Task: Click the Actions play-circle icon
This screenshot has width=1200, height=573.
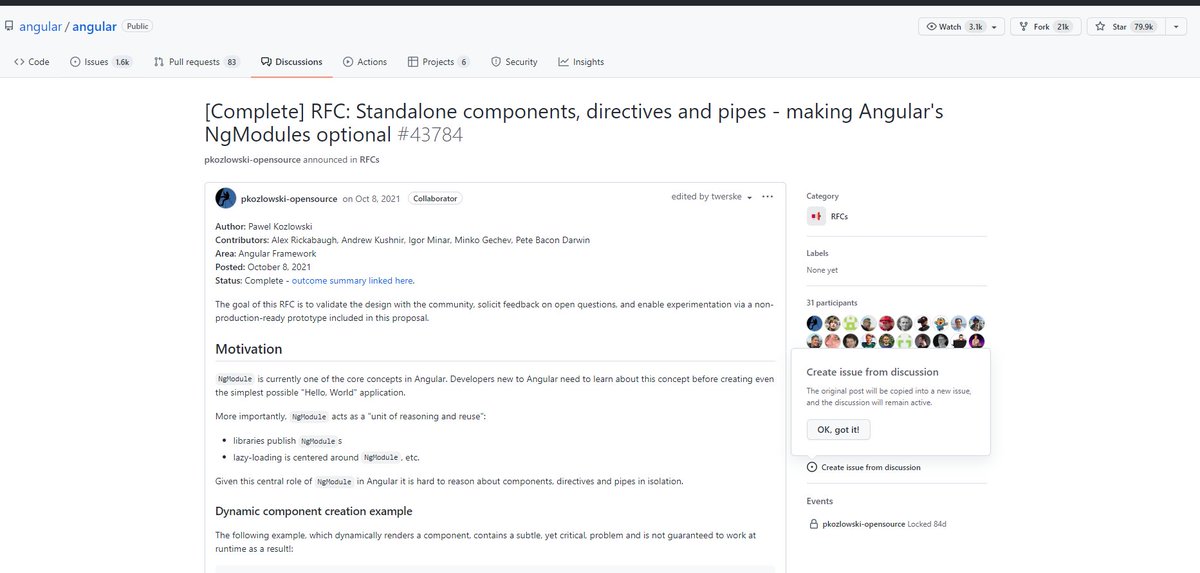Action: click(348, 62)
